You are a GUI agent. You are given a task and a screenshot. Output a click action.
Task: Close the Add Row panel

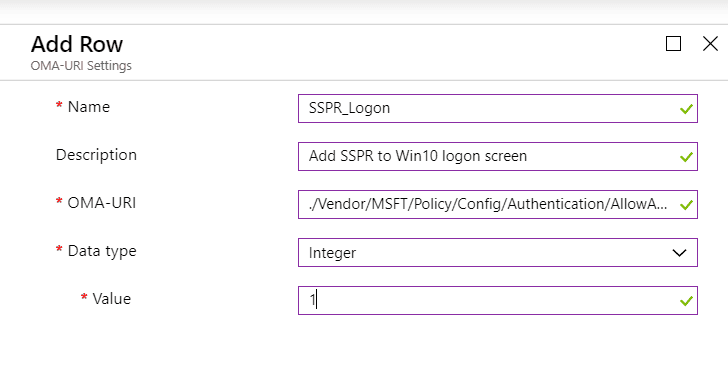[710, 44]
